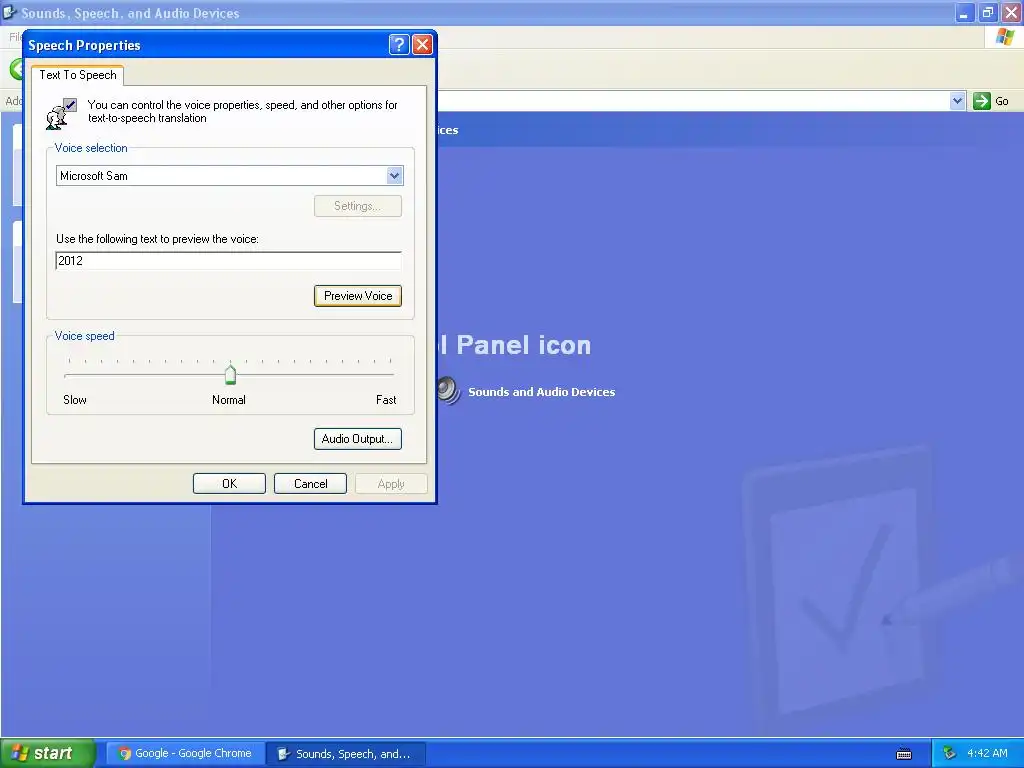Click the text-to-speech icon in dialog
1024x768 pixels.
pos(61,113)
